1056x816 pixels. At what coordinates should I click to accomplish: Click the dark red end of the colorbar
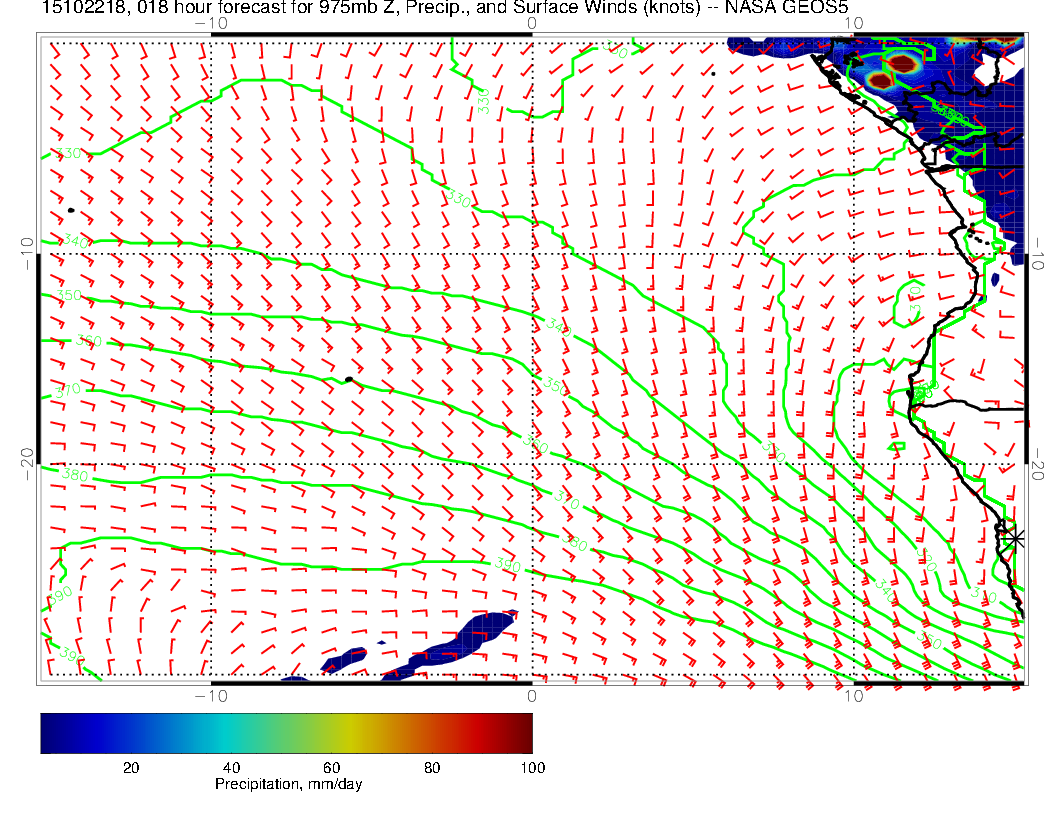click(x=522, y=732)
